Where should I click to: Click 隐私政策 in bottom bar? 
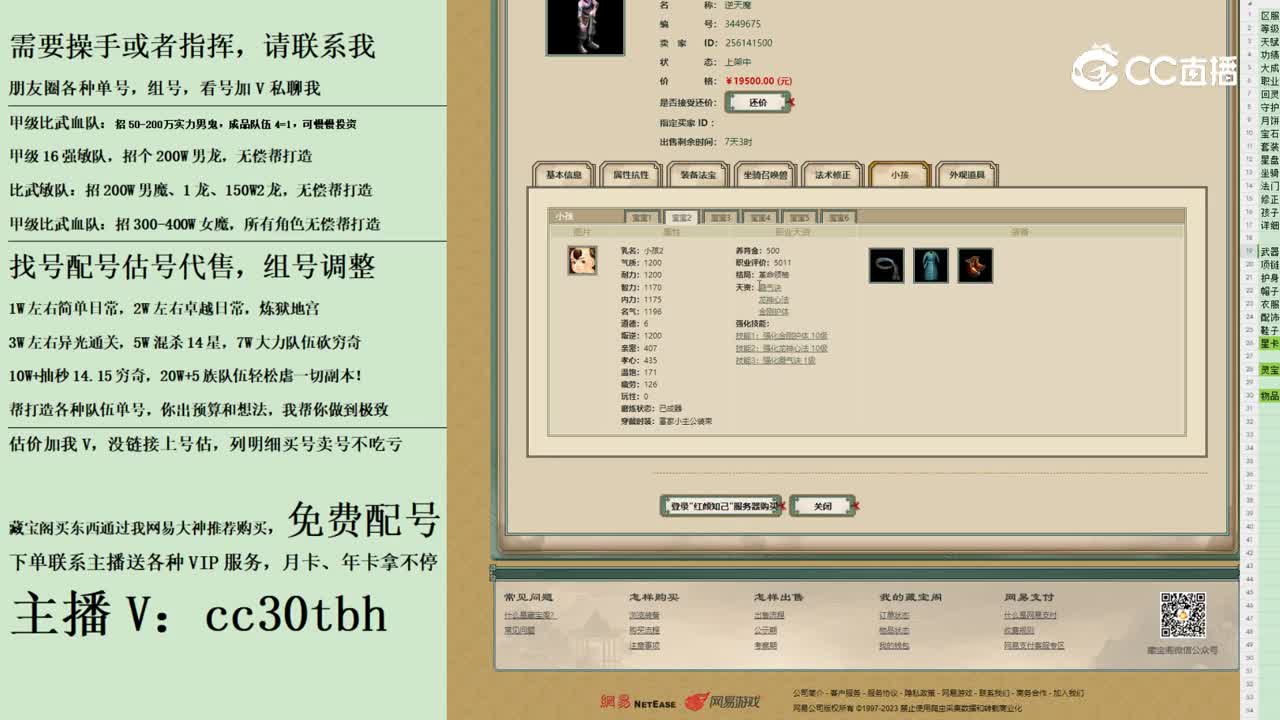(919, 692)
